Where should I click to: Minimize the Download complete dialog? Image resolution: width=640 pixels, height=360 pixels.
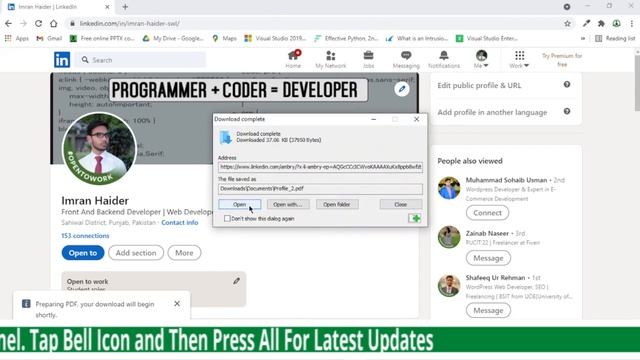coord(373,119)
